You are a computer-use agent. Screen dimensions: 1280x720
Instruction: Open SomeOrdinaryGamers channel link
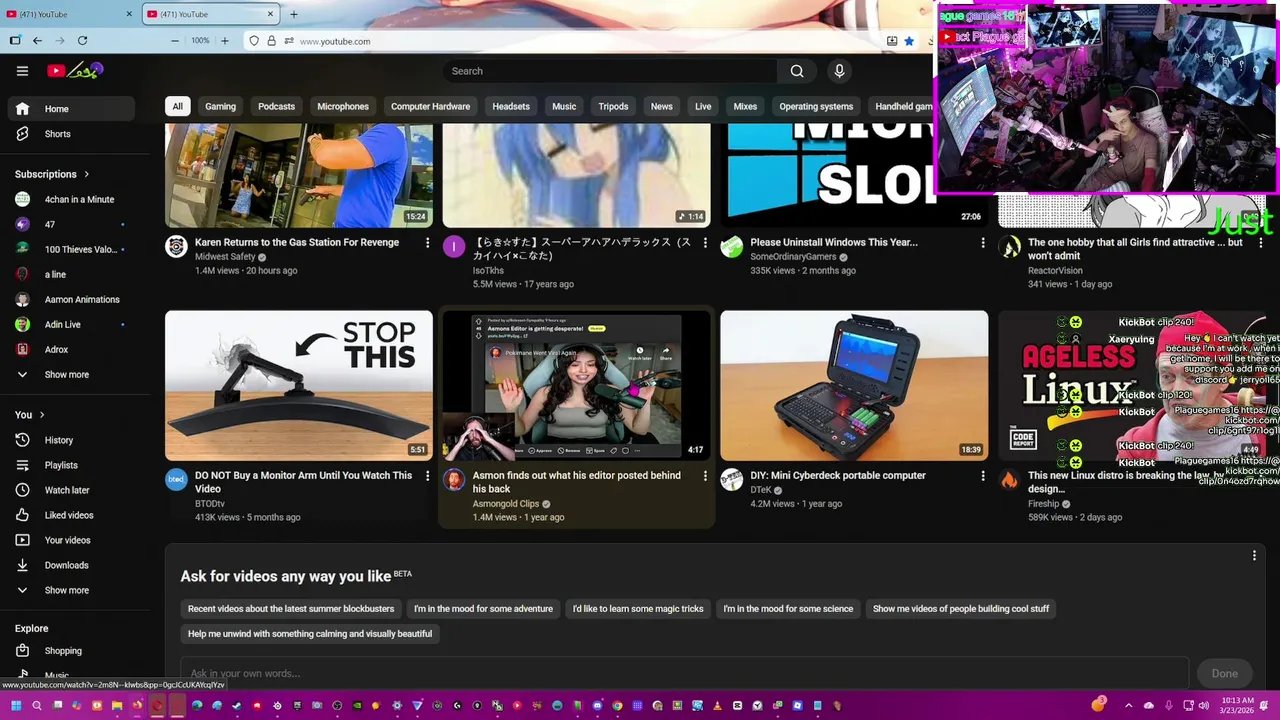coord(793,257)
